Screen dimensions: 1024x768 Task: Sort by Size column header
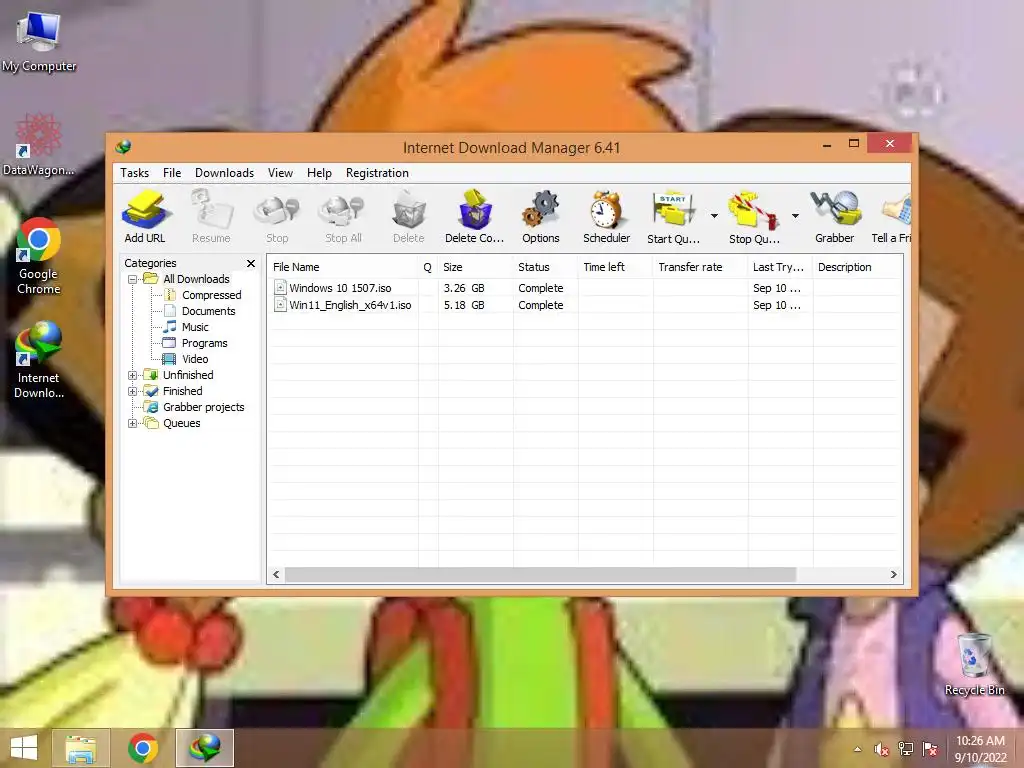(x=475, y=267)
